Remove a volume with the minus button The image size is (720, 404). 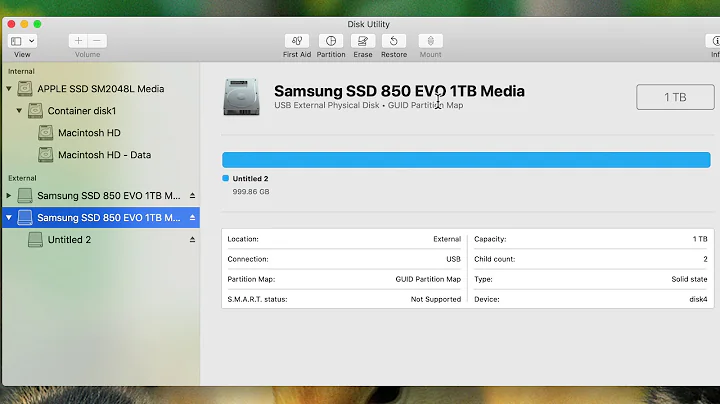97,41
